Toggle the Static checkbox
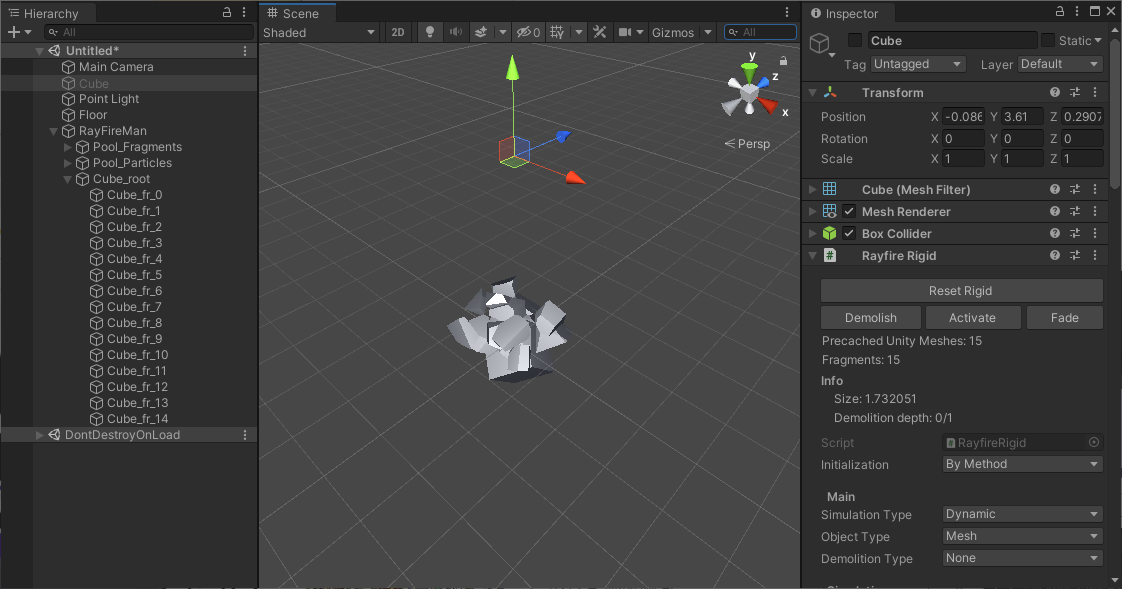1122x589 pixels. point(1048,40)
